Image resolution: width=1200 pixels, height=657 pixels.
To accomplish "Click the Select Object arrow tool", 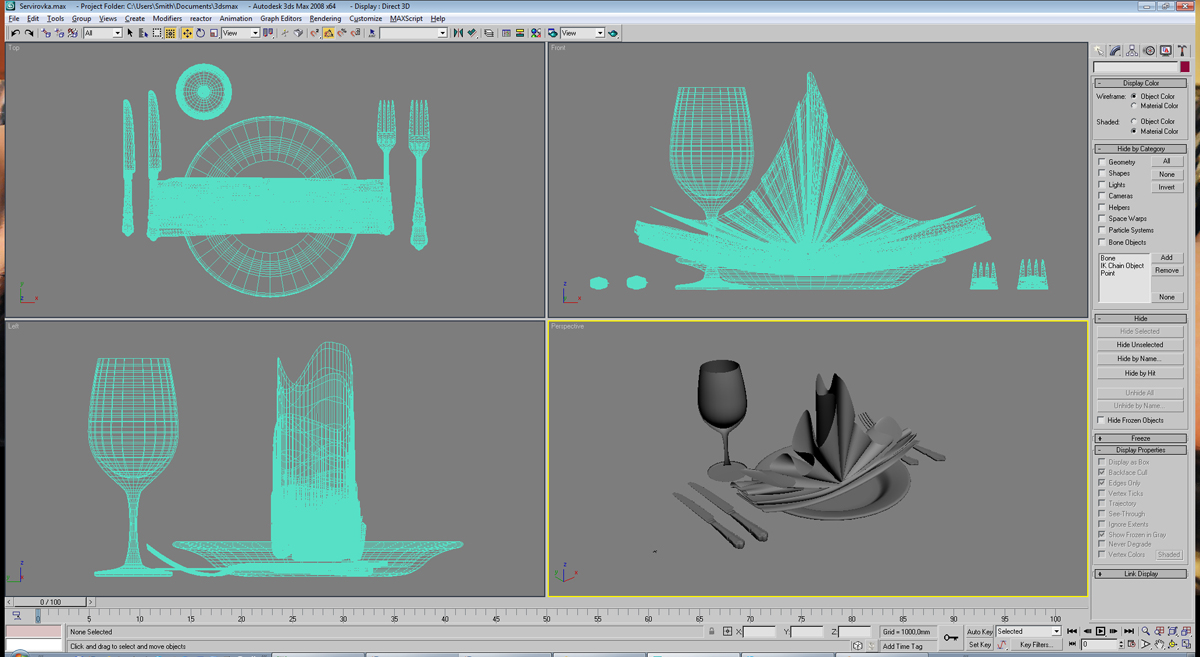I will click(130, 33).
